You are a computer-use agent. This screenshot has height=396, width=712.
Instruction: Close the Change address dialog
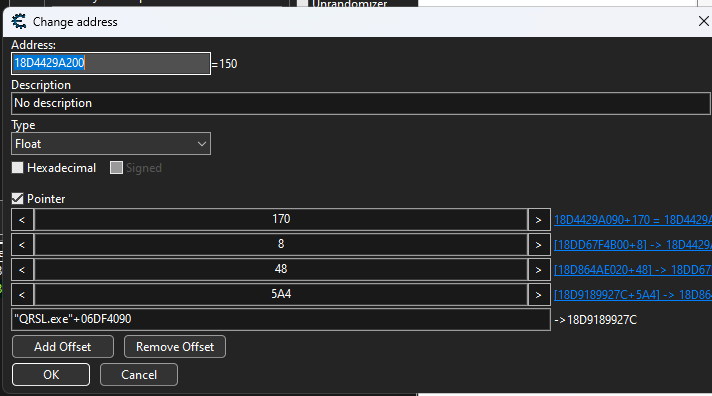tap(703, 21)
